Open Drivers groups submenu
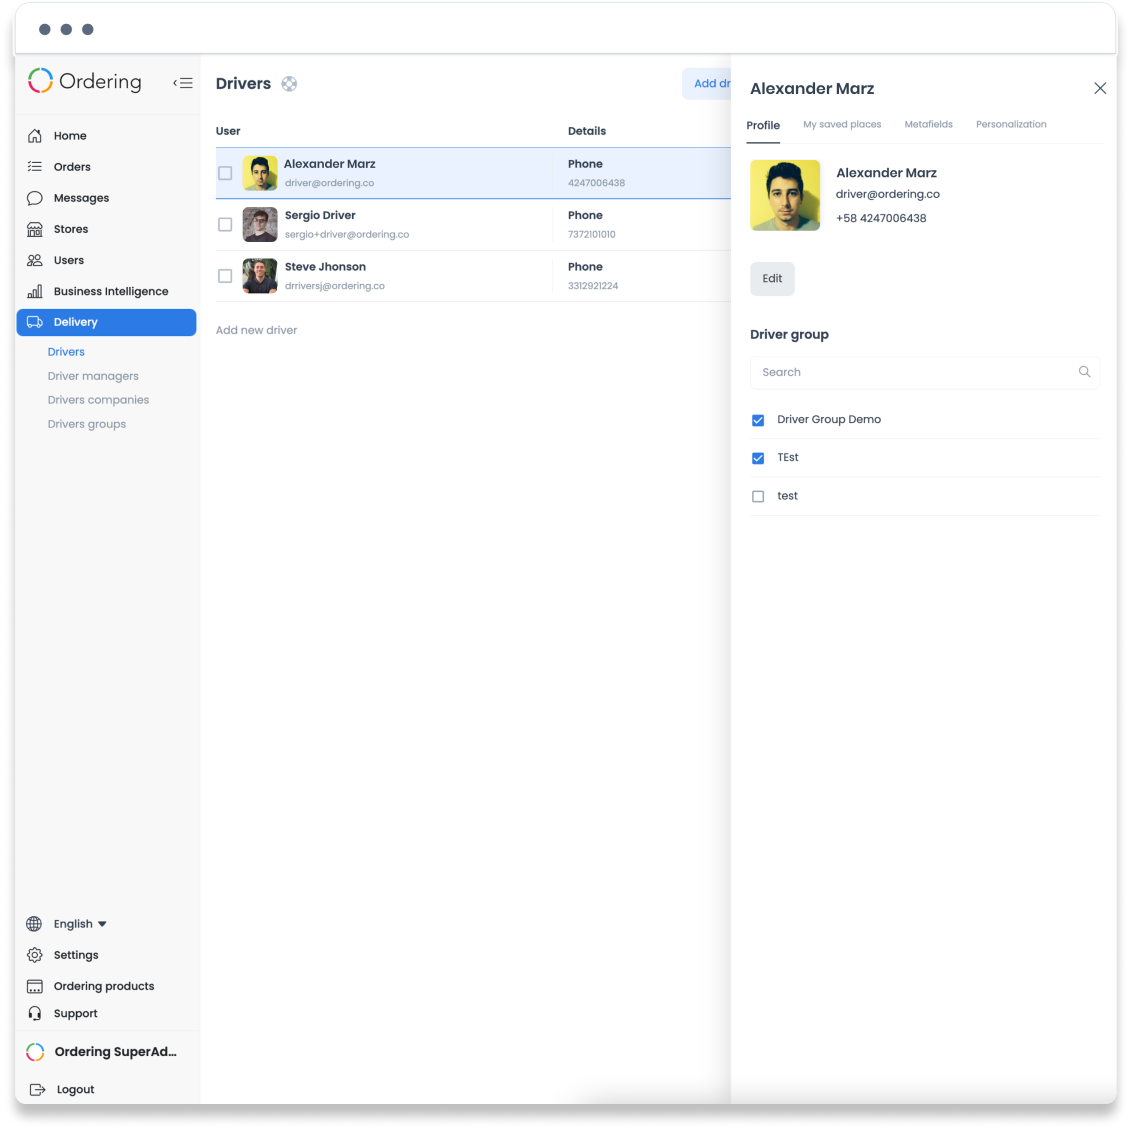This screenshot has height=1128, width=1131. click(87, 424)
